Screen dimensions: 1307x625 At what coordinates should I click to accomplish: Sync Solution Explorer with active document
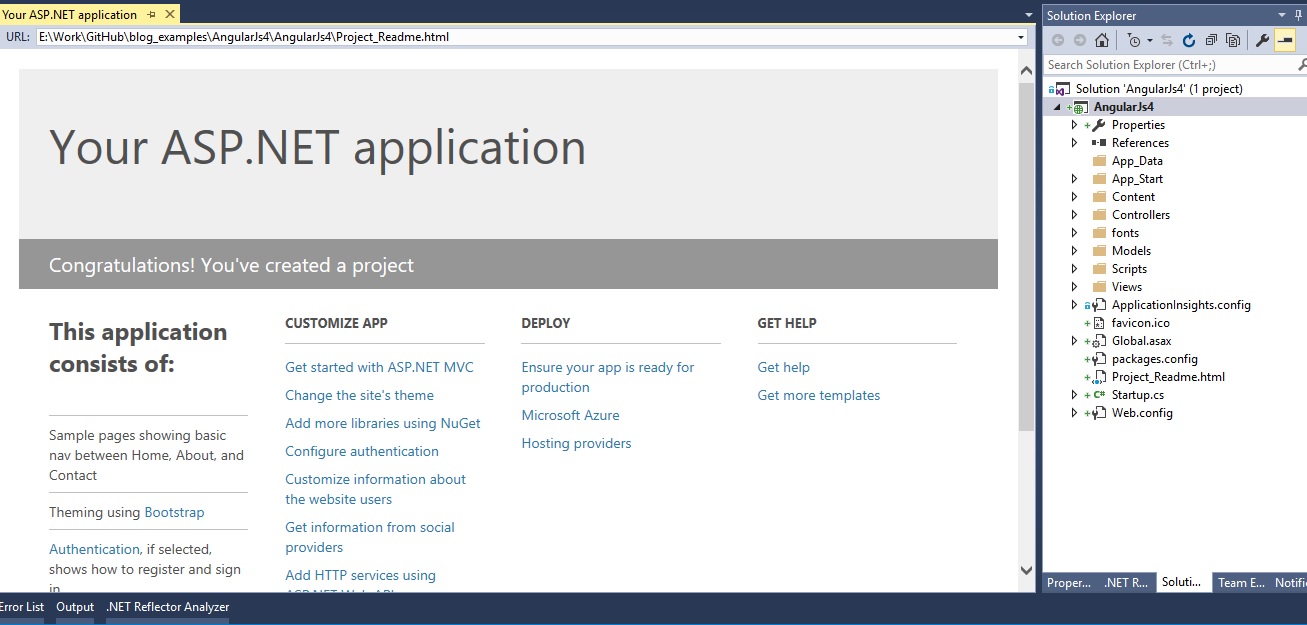1168,40
